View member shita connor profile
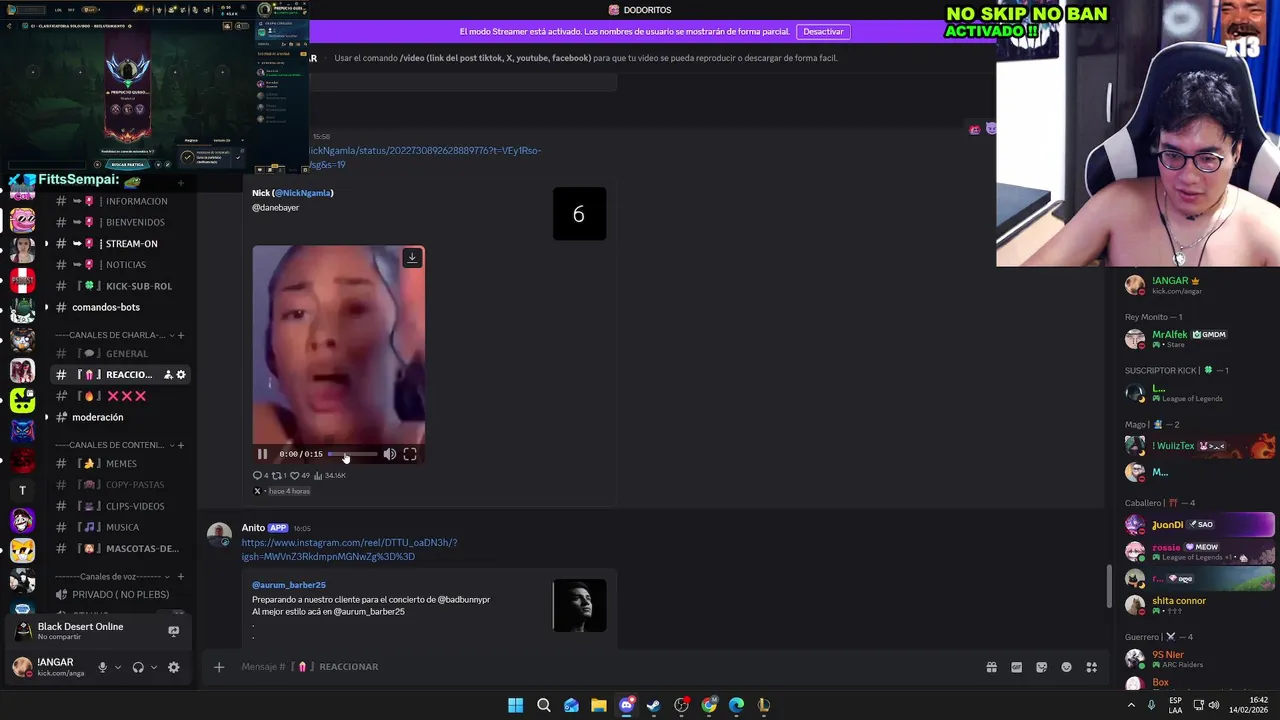 [x=1198, y=605]
